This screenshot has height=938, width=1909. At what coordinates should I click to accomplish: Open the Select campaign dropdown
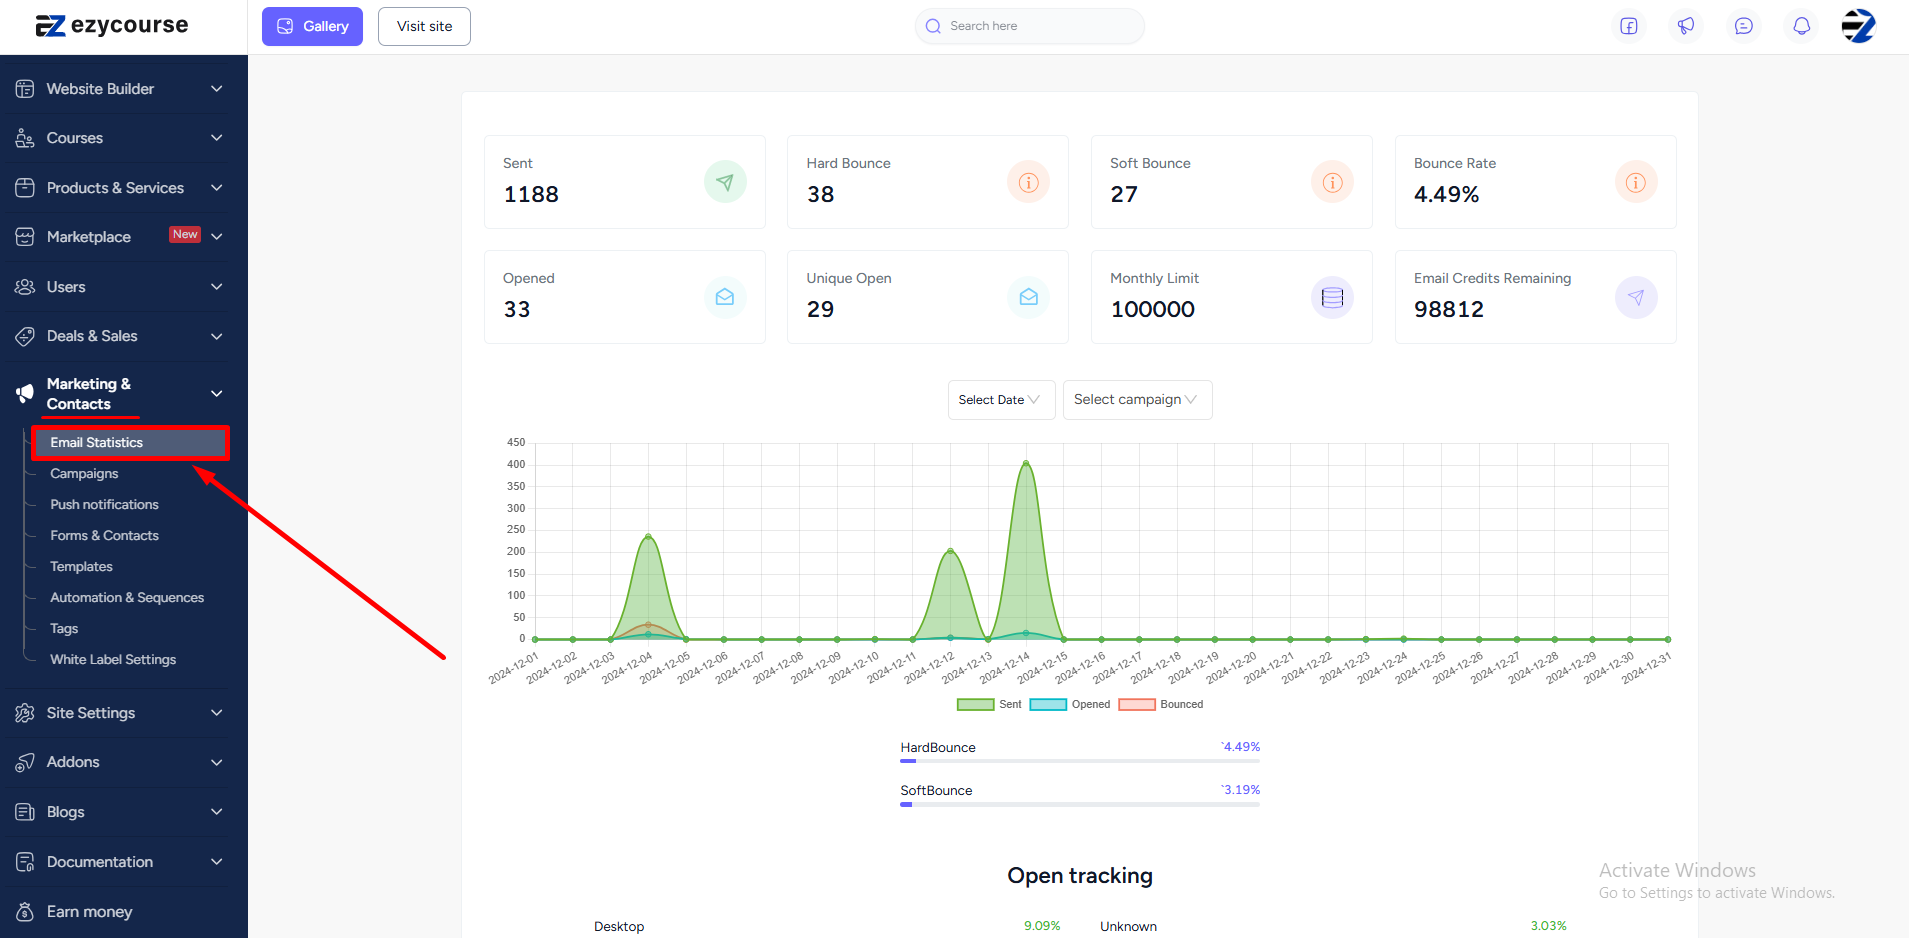pos(1137,400)
